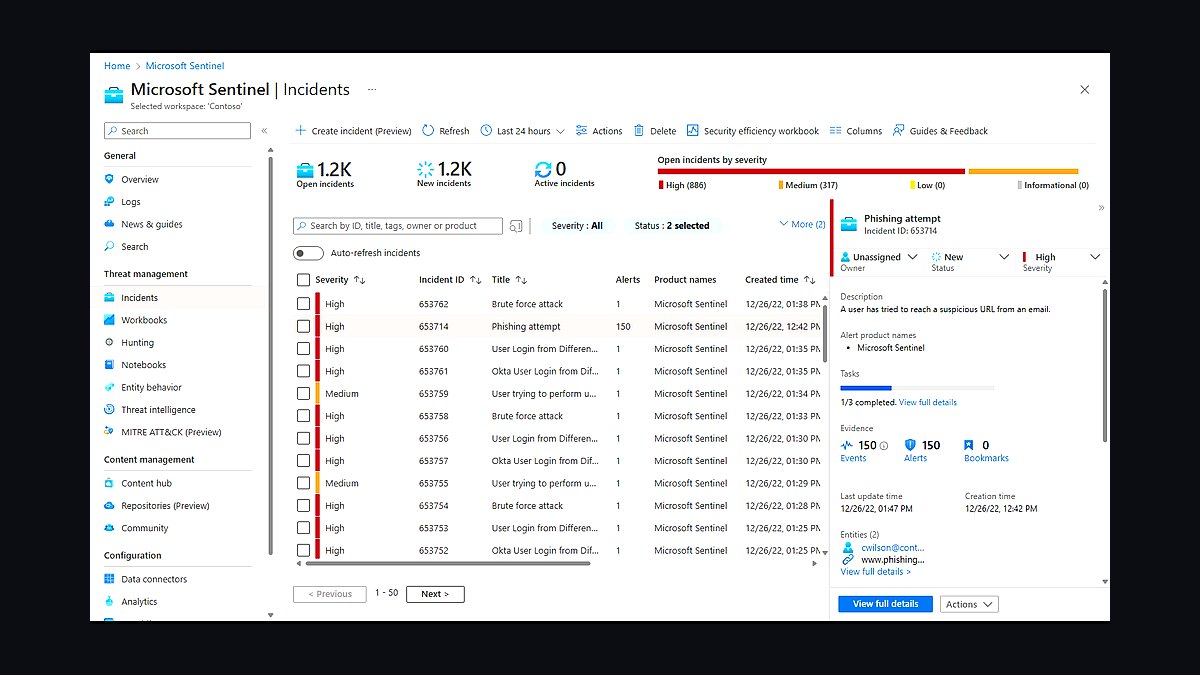Sort by Severity column header

tap(341, 280)
